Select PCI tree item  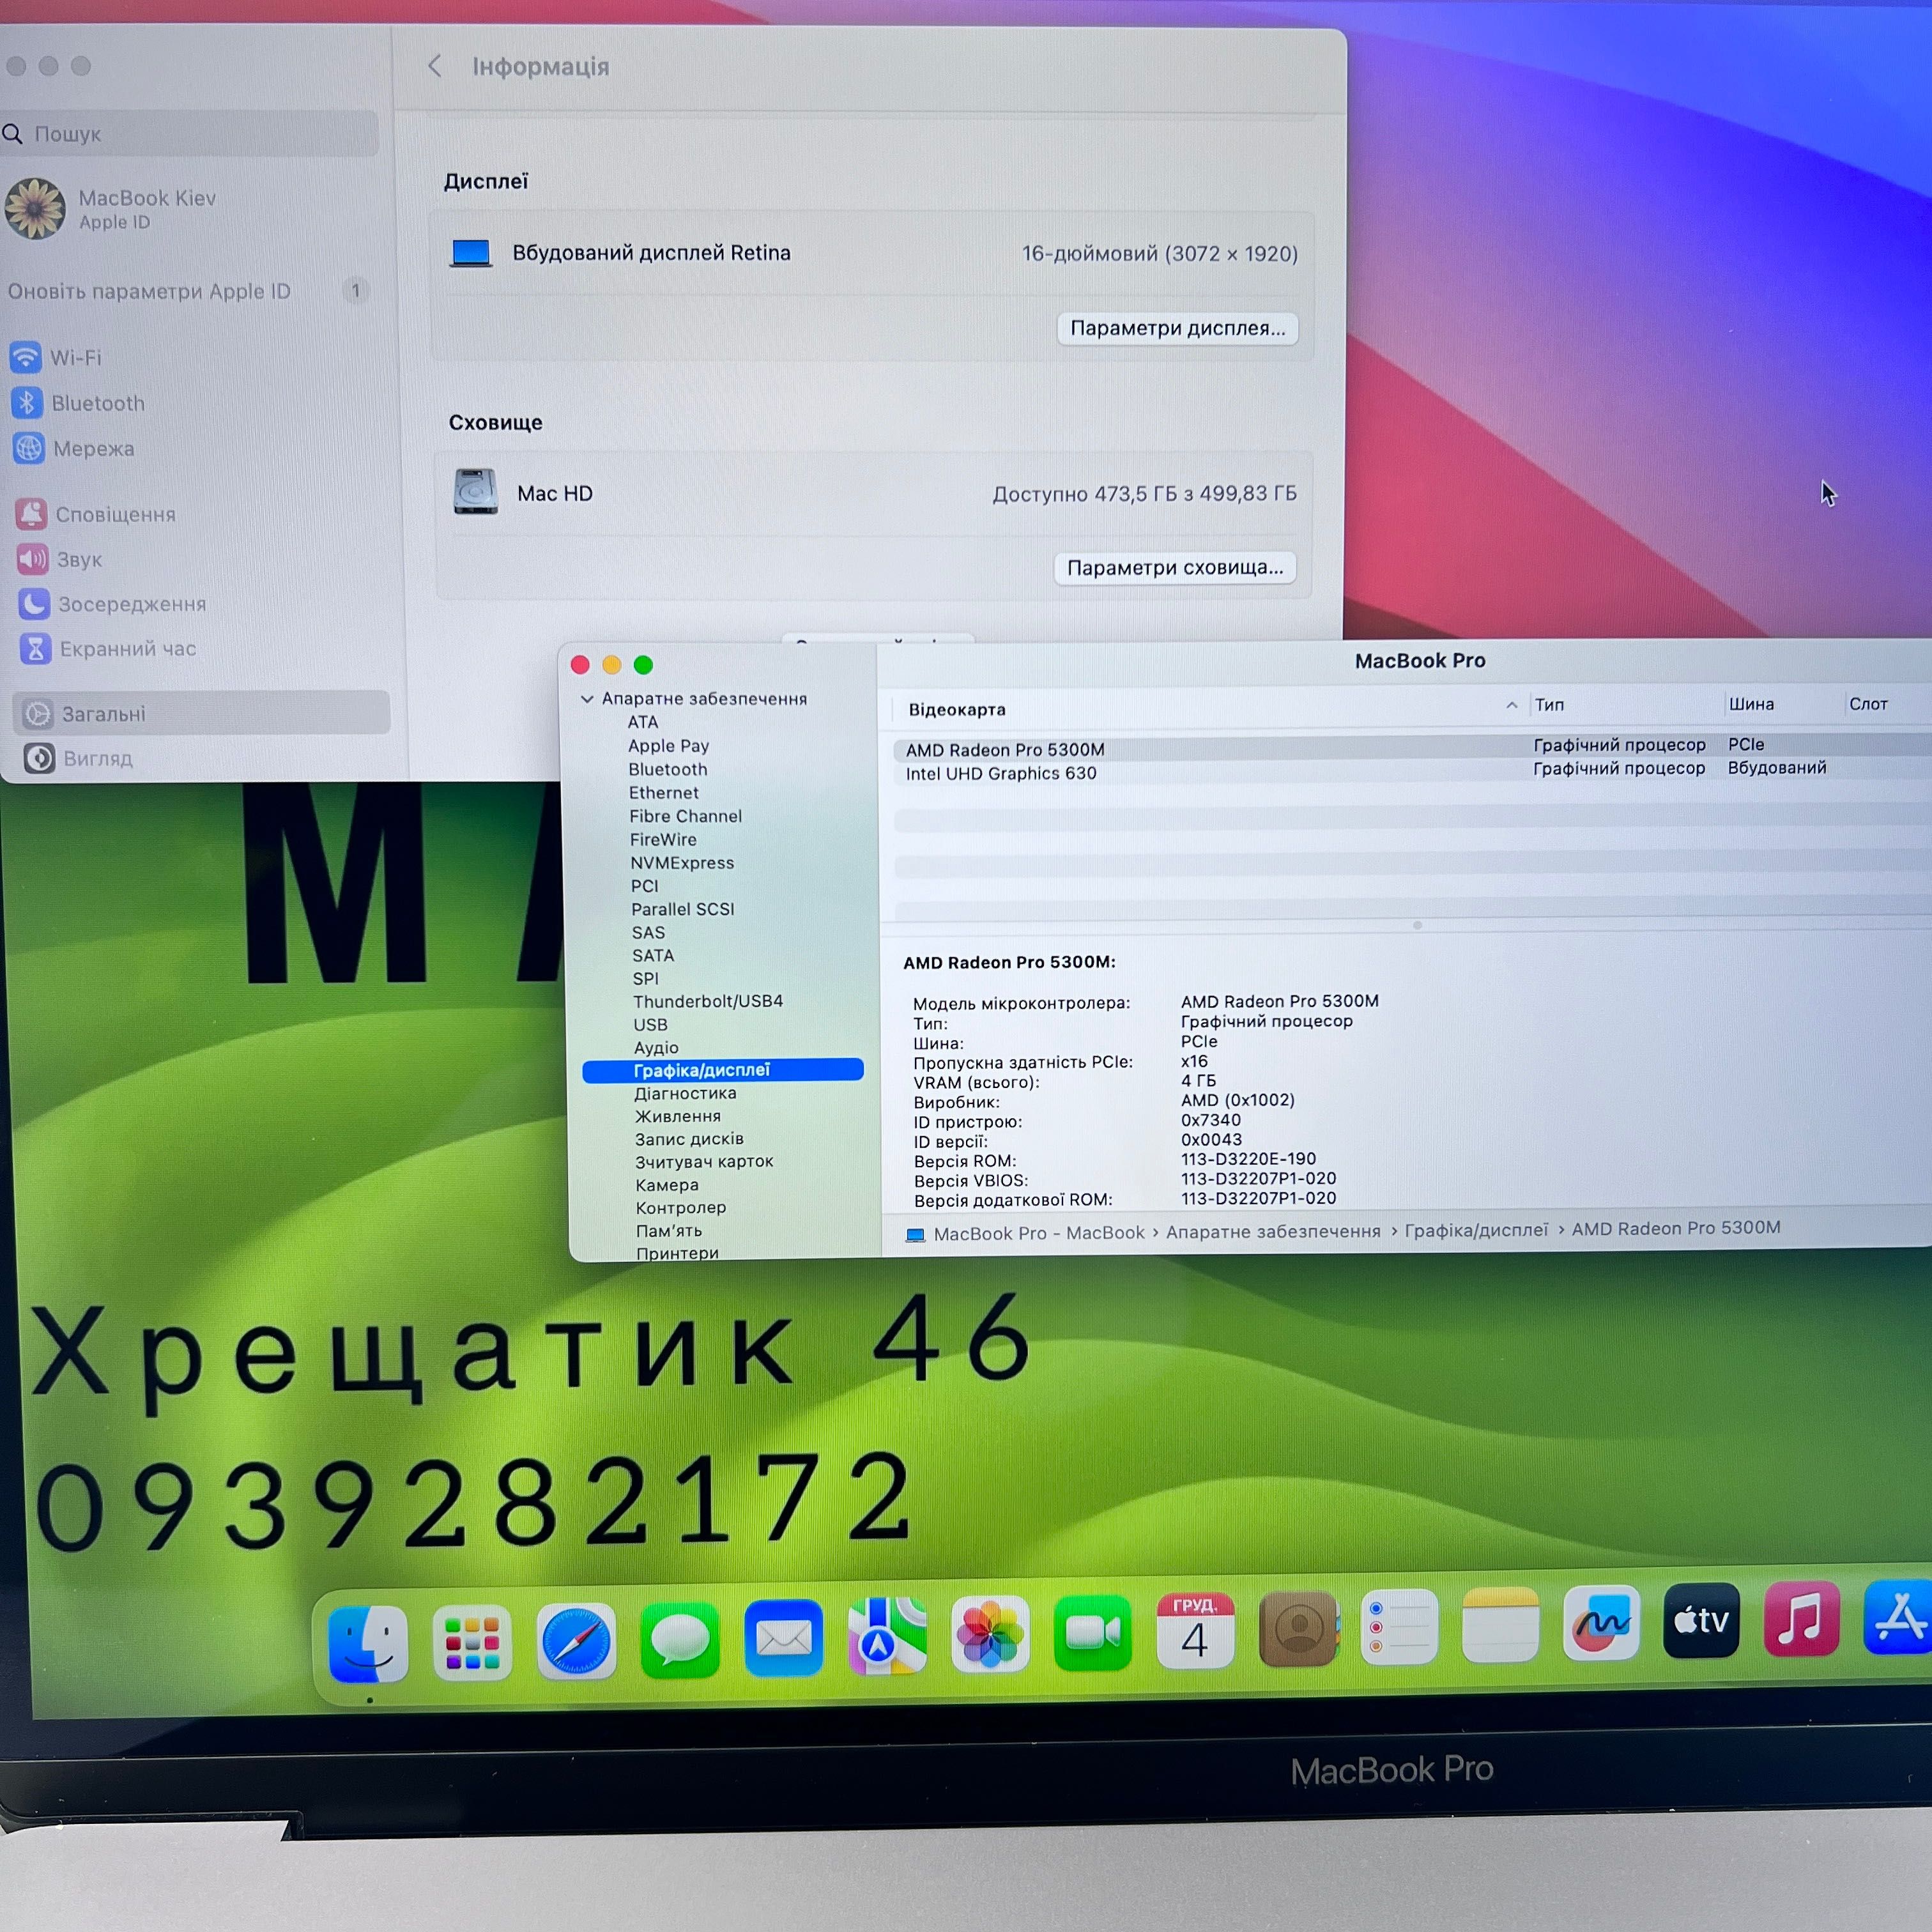pyautogui.click(x=645, y=886)
